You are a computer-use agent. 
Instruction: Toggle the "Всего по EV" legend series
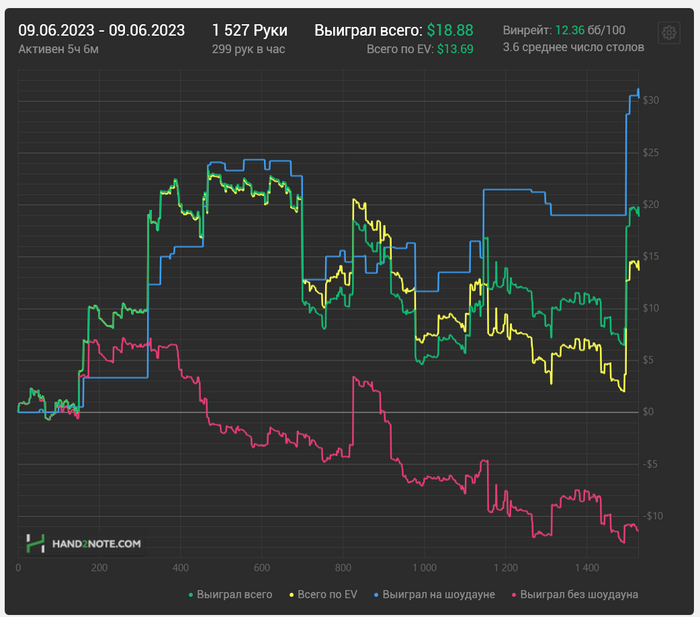tap(324, 594)
